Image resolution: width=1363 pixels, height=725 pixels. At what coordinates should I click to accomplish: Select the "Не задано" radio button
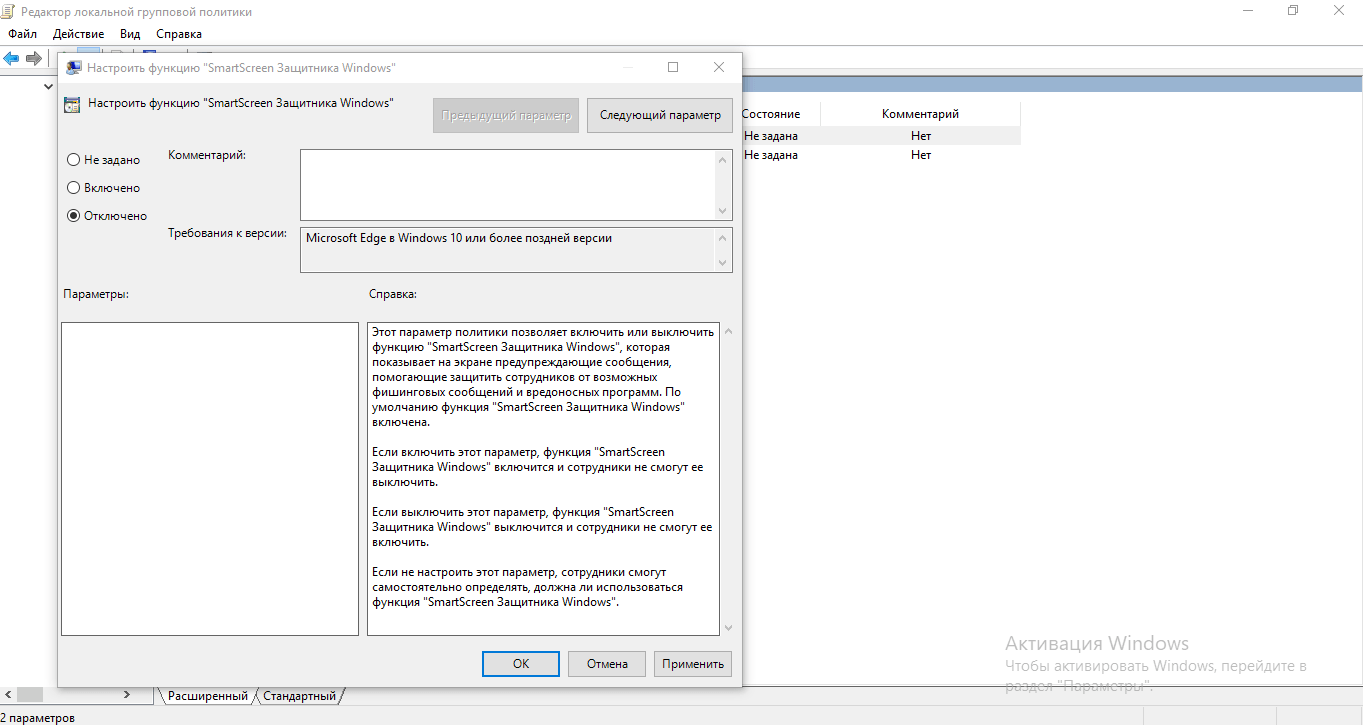(x=73, y=159)
